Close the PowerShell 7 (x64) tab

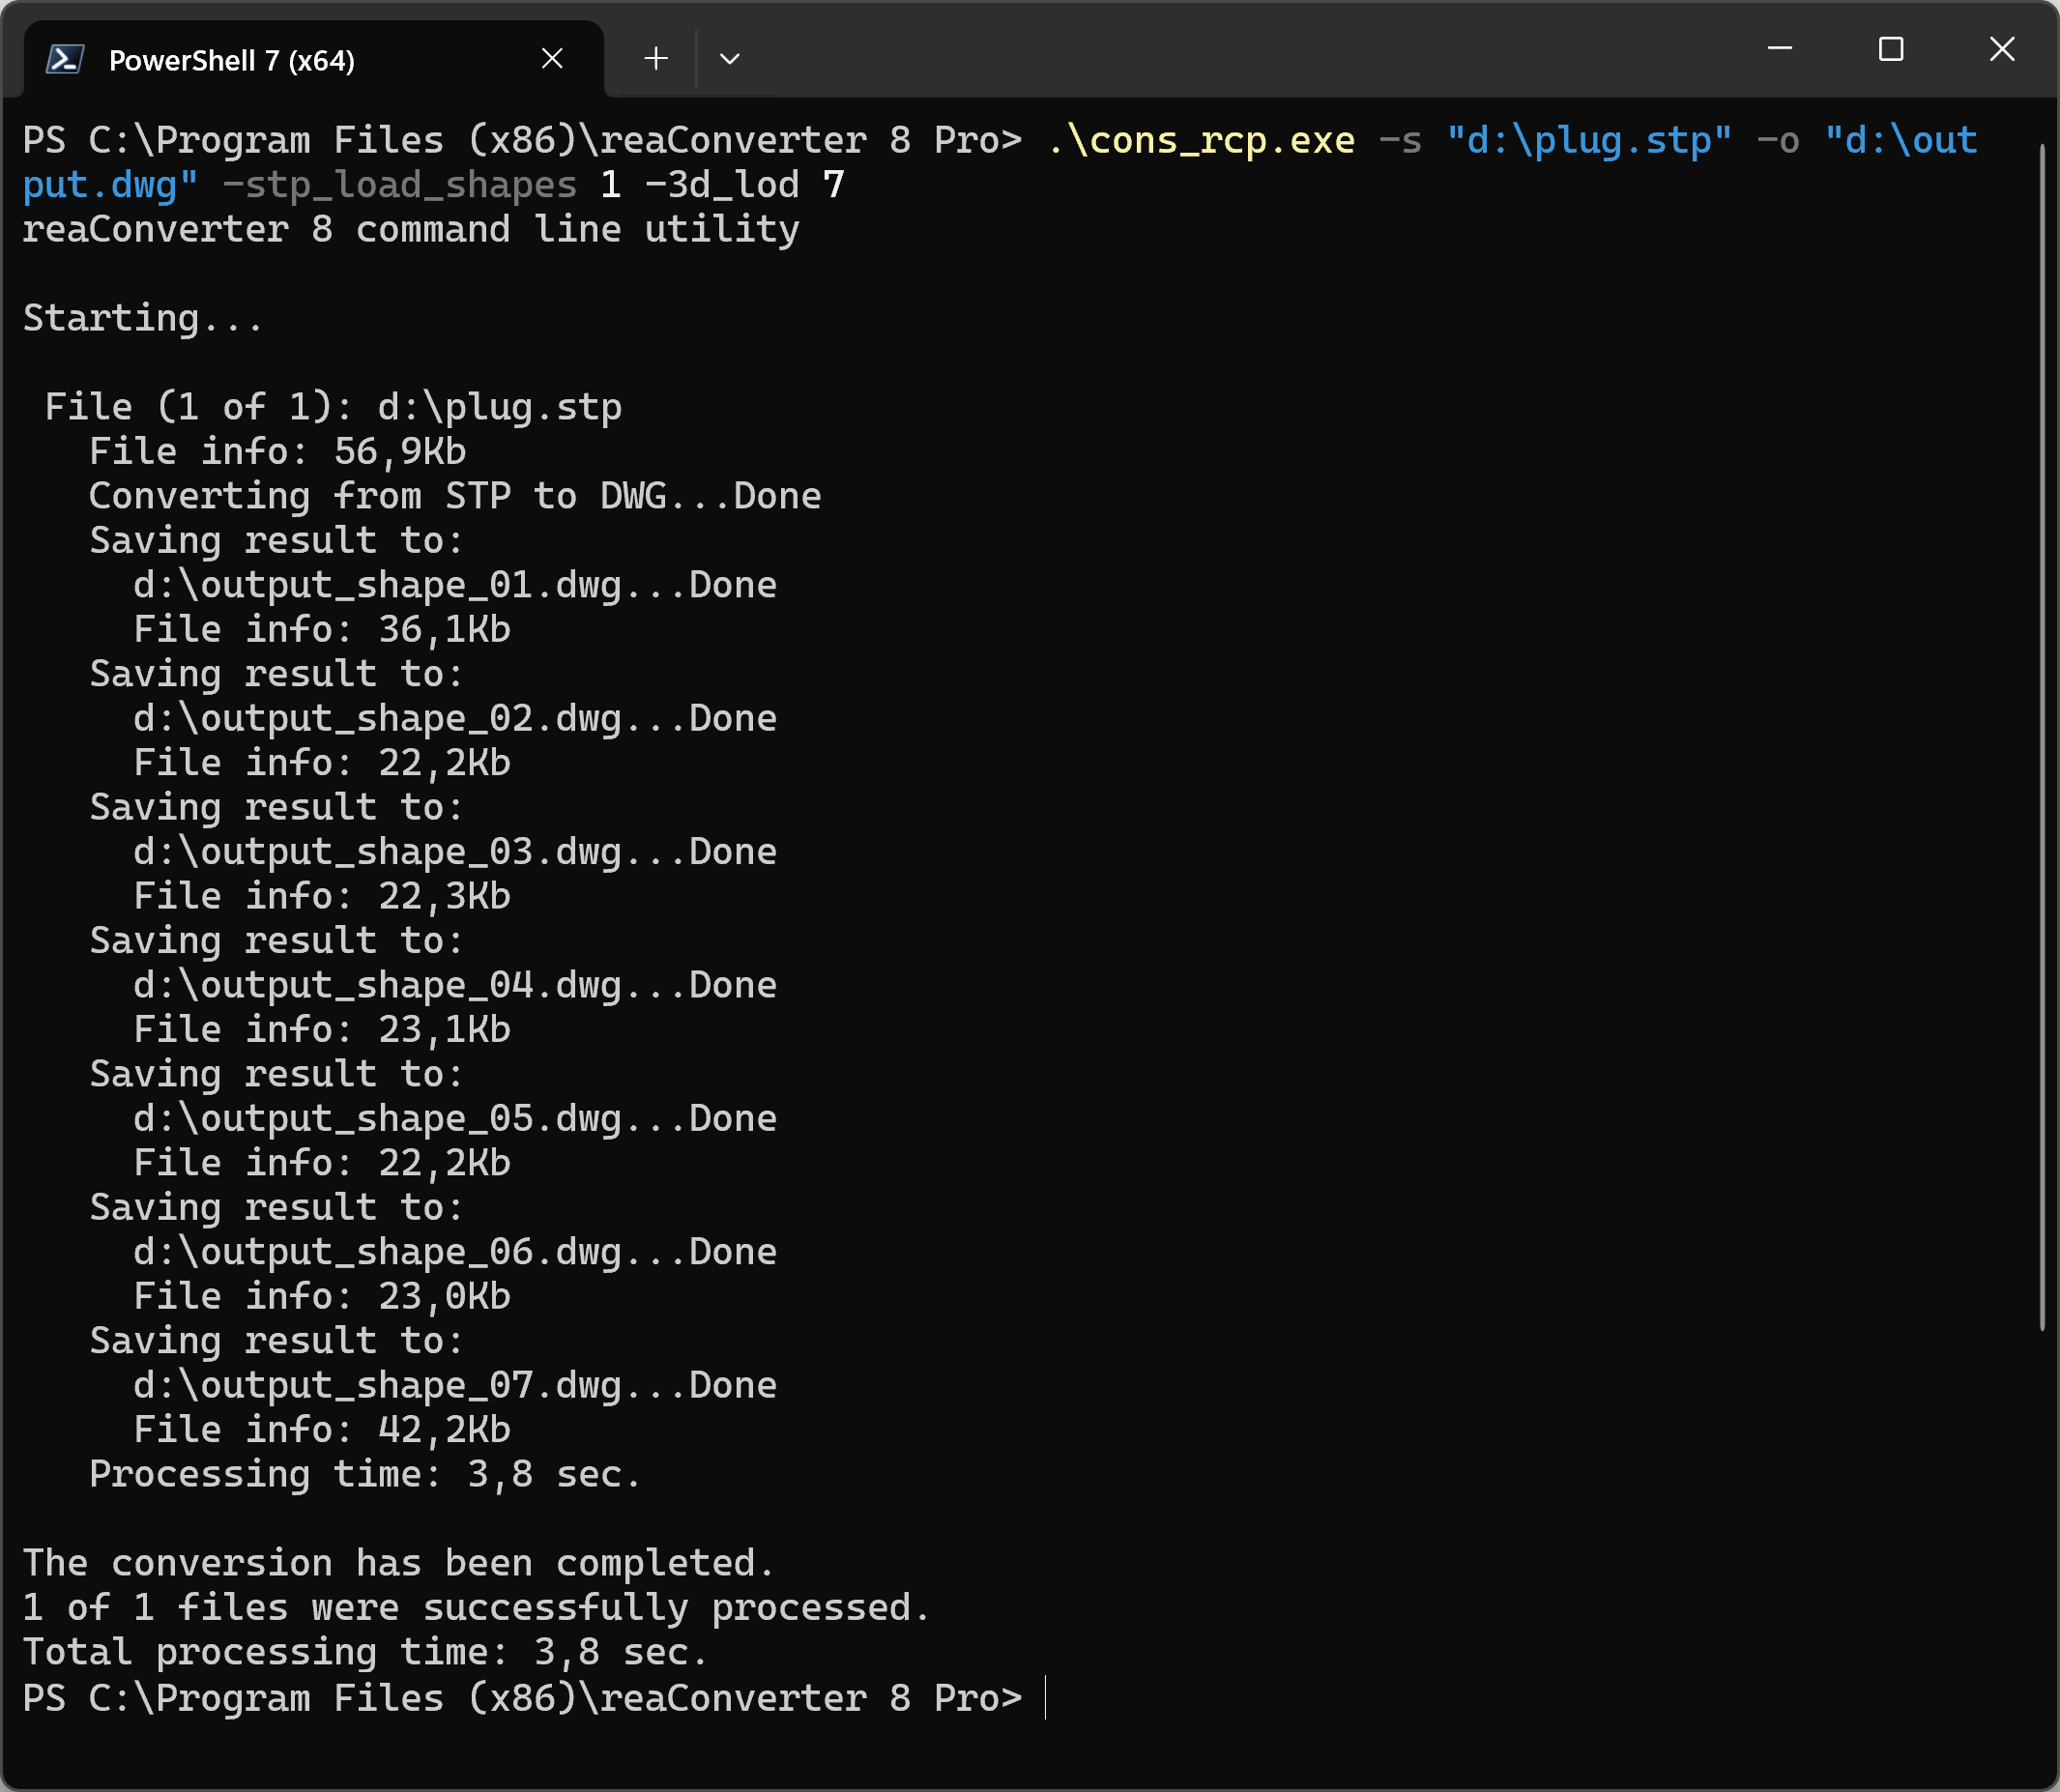pyautogui.click(x=552, y=58)
